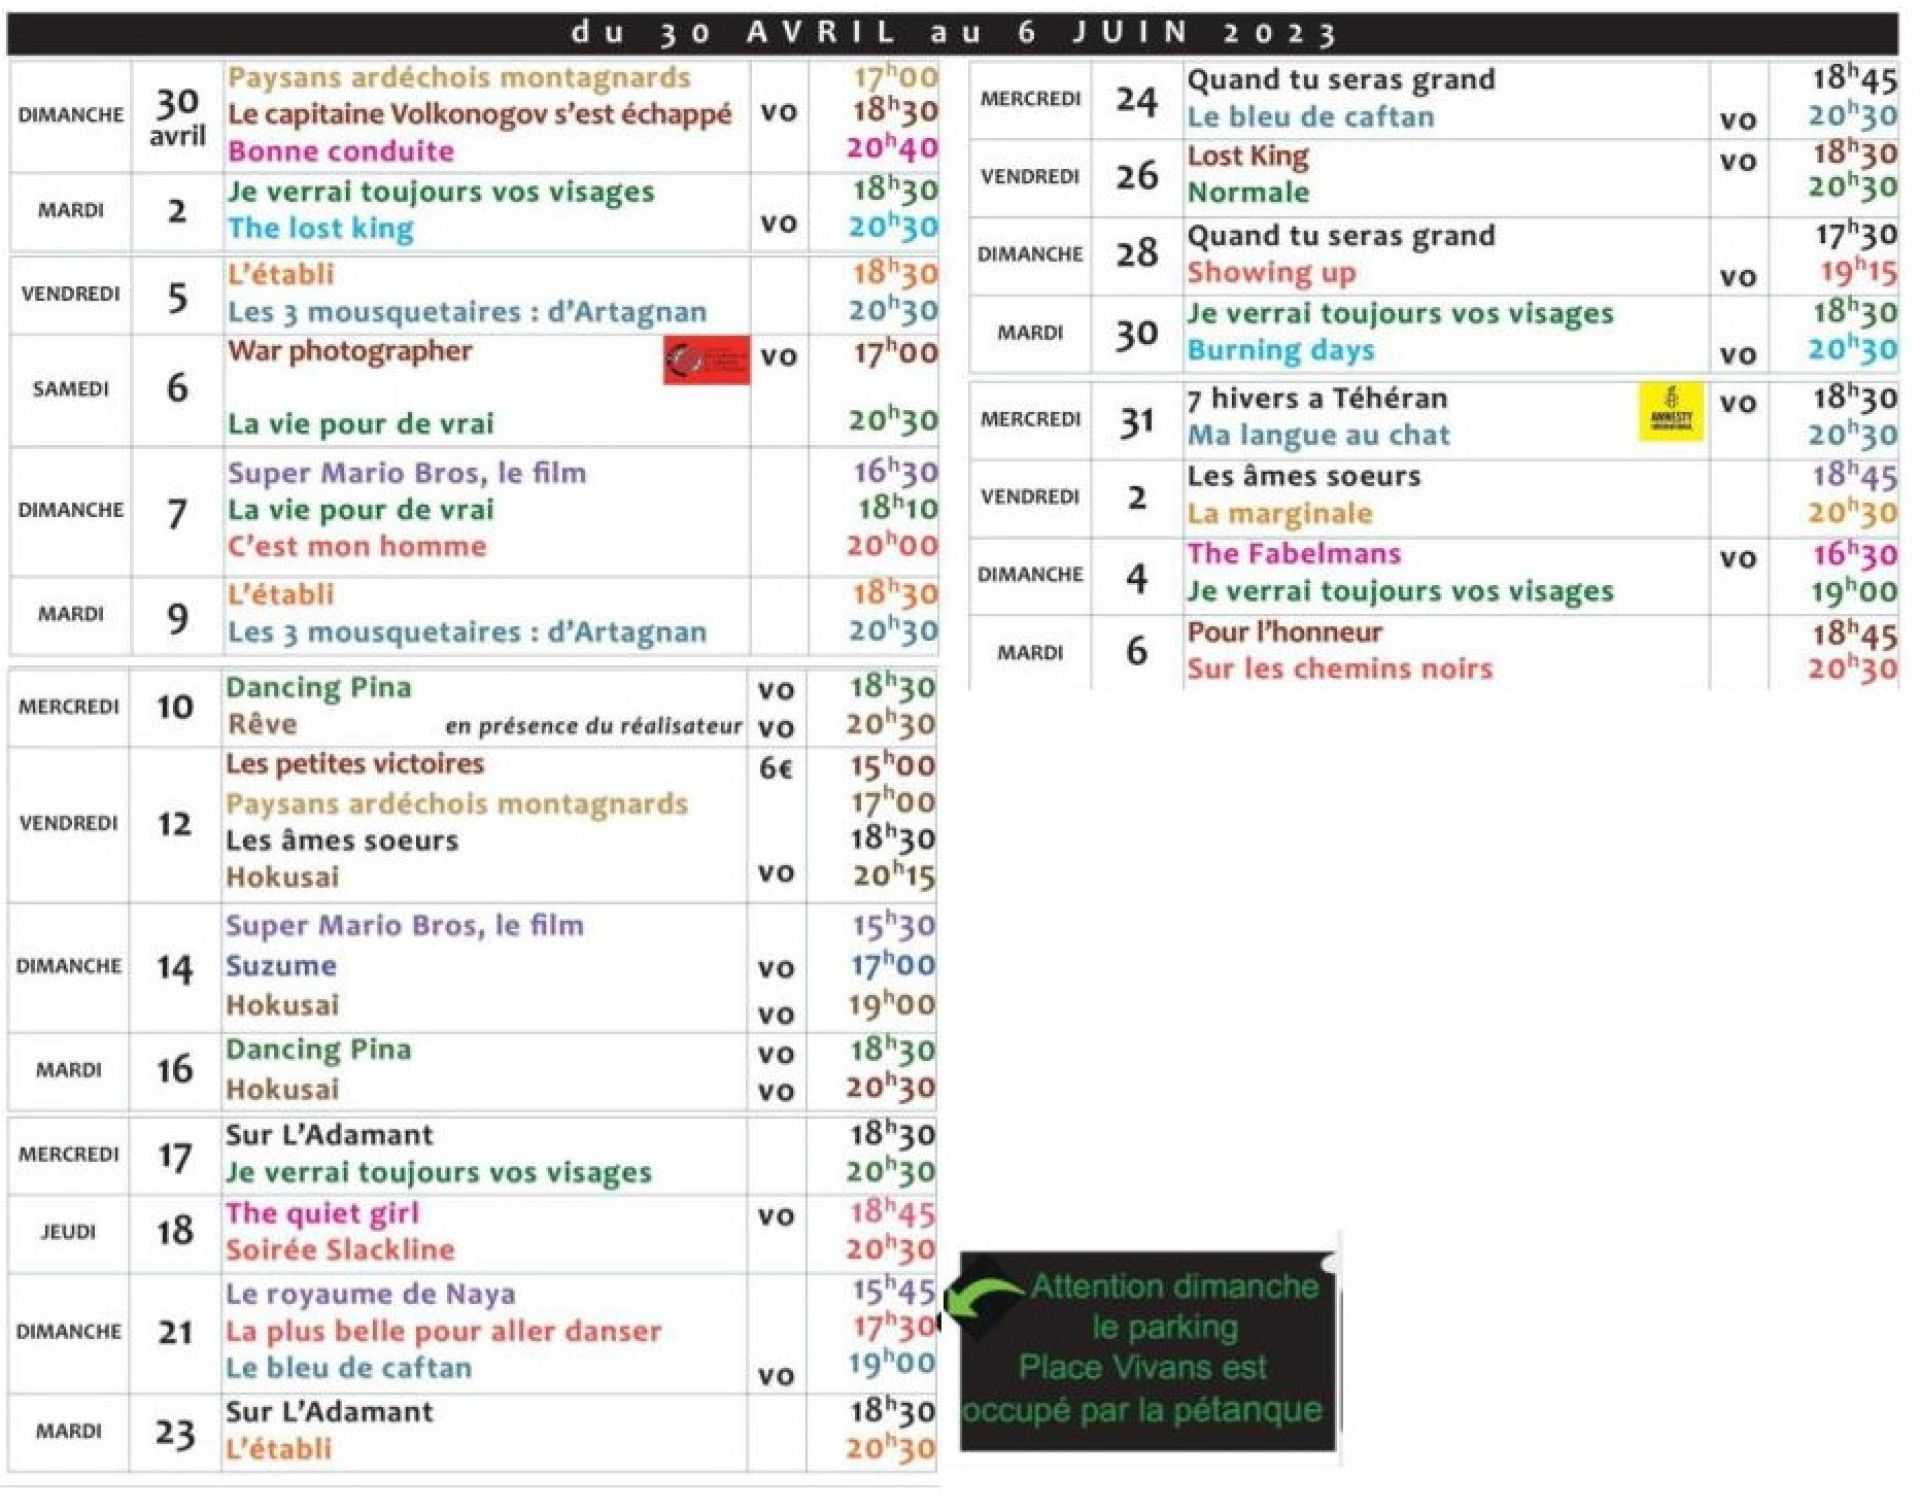Viewport: 1920px width, 1510px height.
Task: Select 'War photographer' title
Action: [x=350, y=352]
